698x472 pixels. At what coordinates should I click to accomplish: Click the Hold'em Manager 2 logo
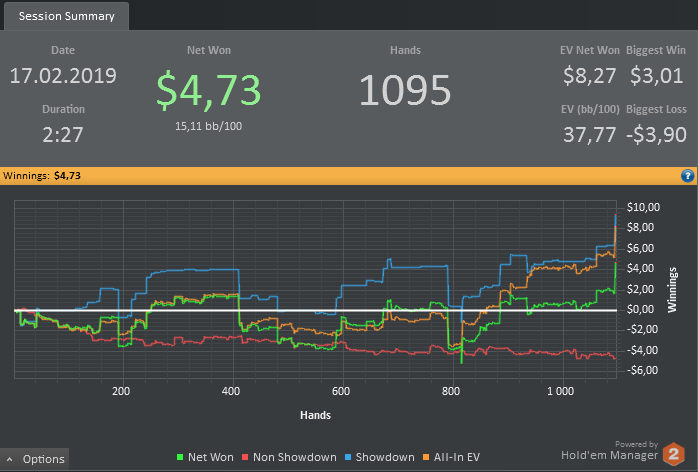(x=673, y=454)
